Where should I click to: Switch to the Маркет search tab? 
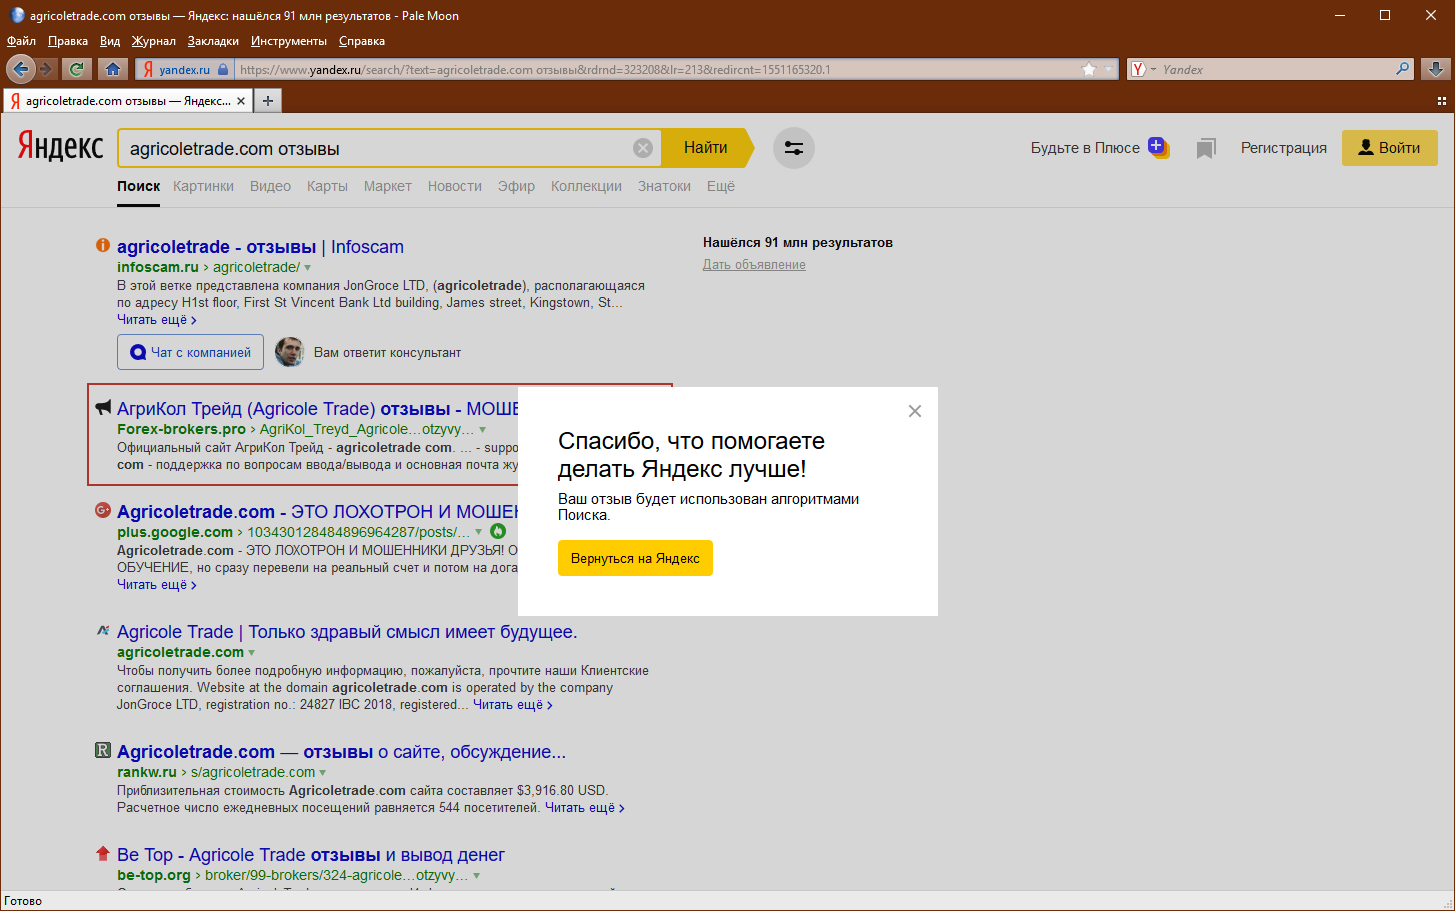pos(388,186)
